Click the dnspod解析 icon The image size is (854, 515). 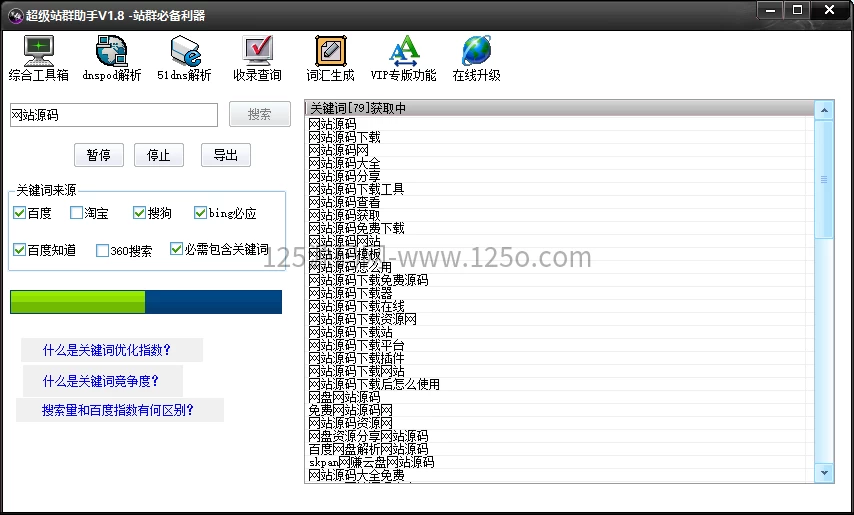click(x=111, y=52)
